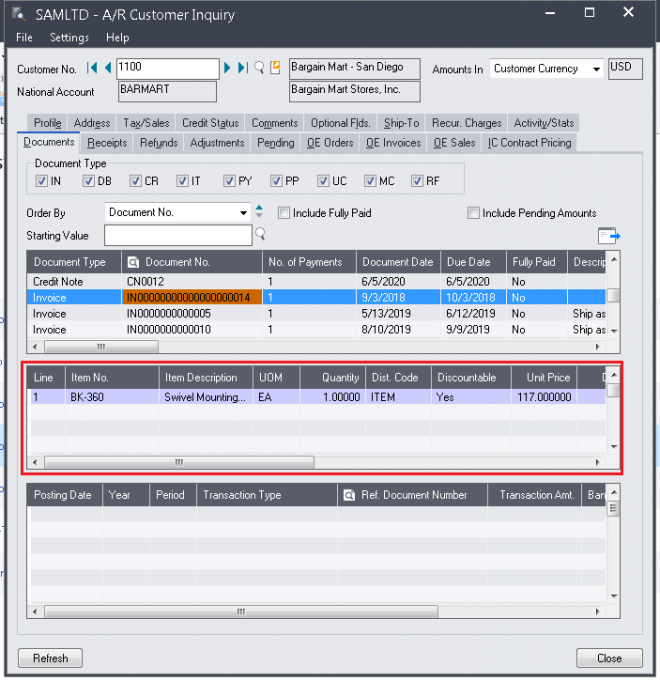Click new customer document icon
Image resolution: width=660 pixels, height=681 pixels.
(x=274, y=68)
